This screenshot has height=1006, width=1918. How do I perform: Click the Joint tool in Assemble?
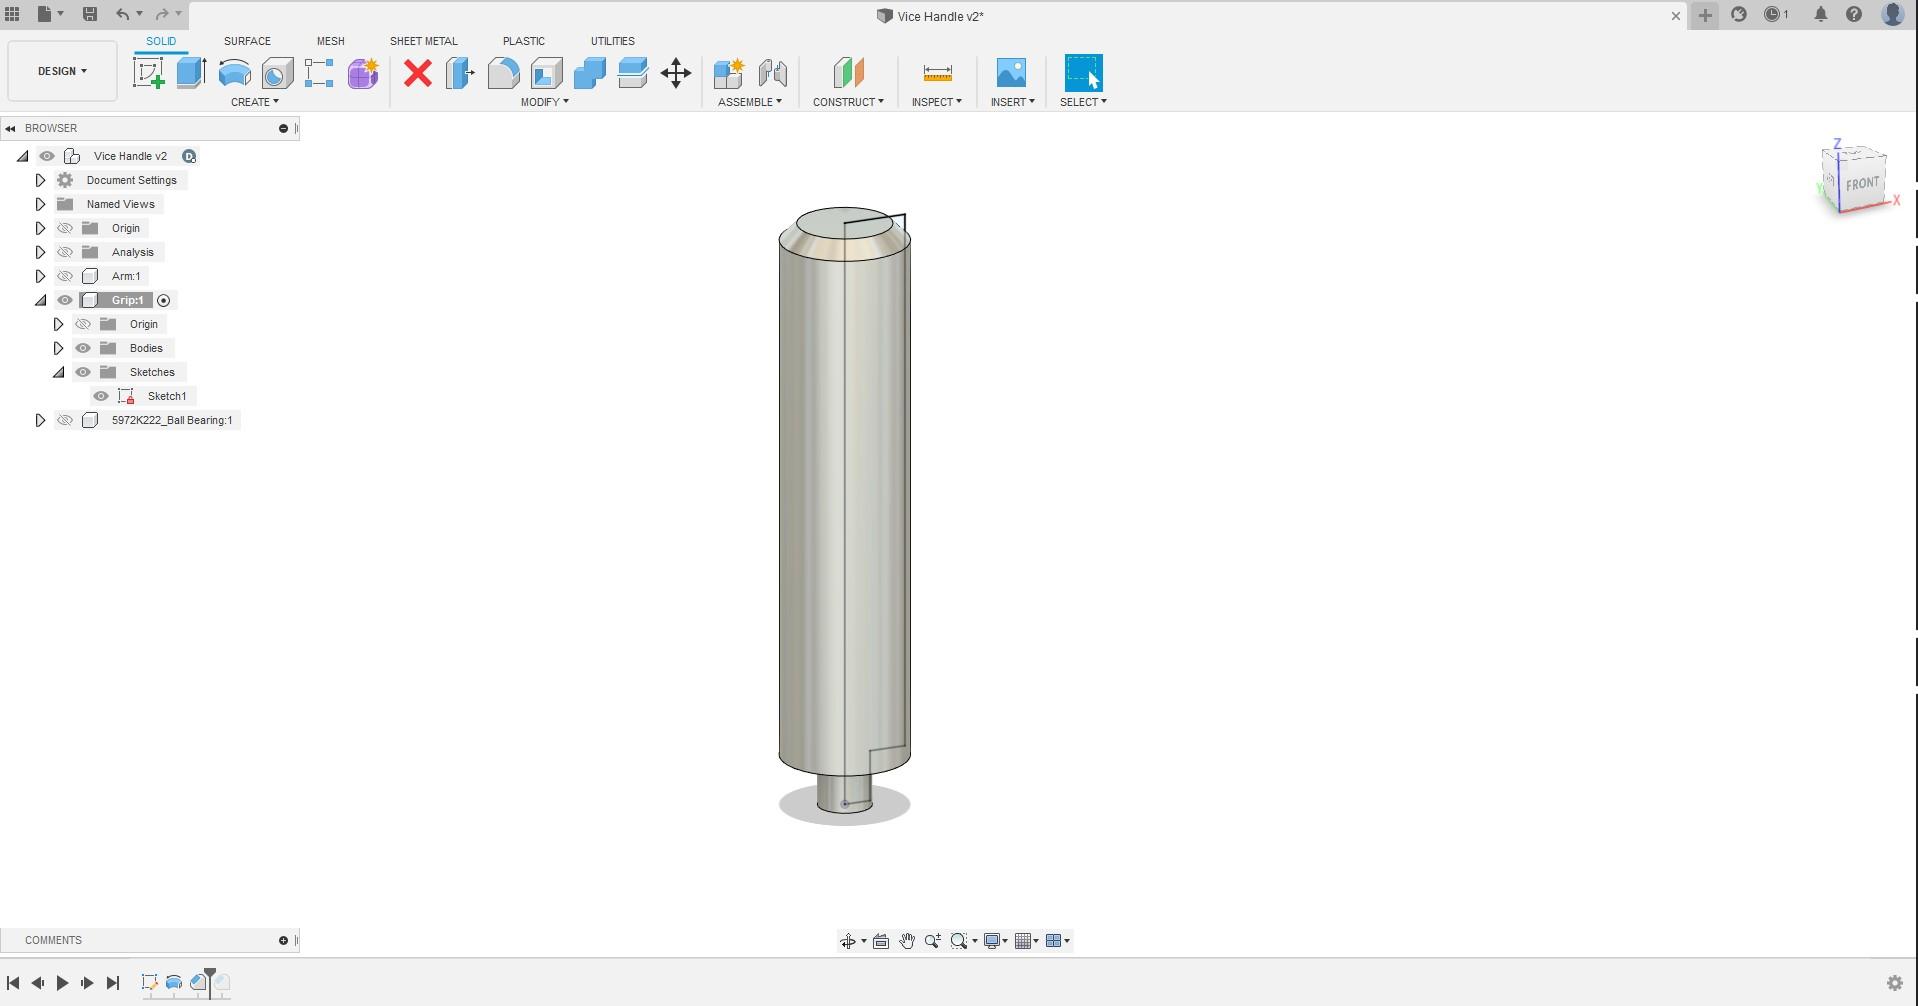[x=772, y=73]
